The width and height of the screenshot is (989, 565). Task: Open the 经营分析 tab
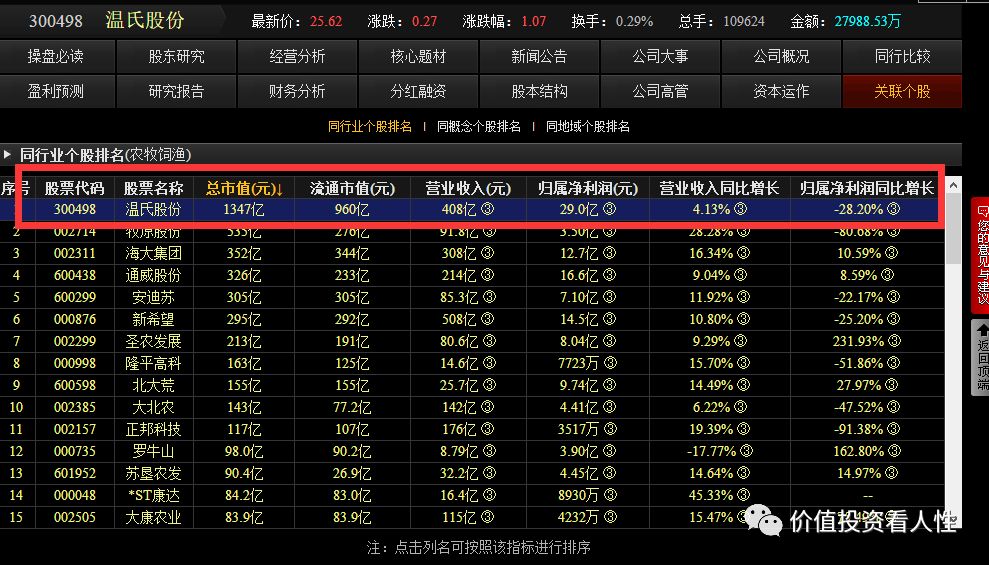point(297,57)
